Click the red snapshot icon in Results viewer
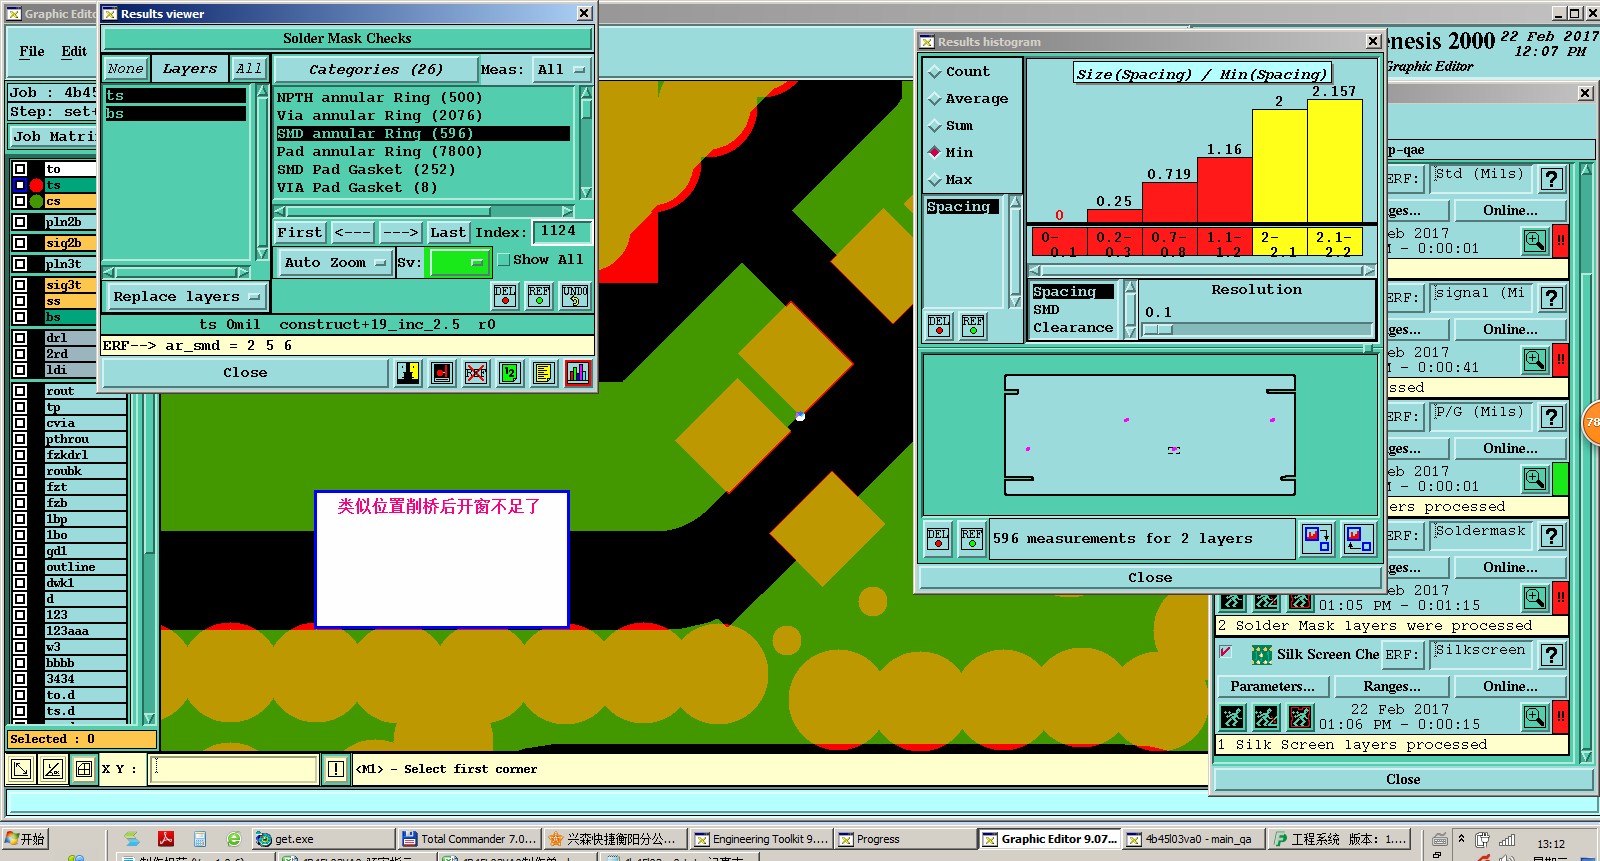 coord(442,373)
